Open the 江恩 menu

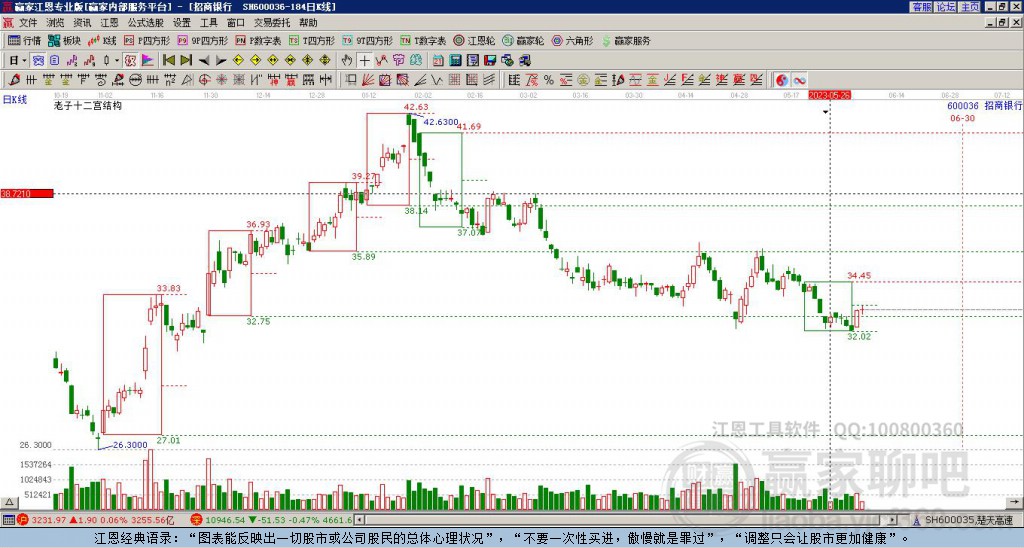coord(109,23)
